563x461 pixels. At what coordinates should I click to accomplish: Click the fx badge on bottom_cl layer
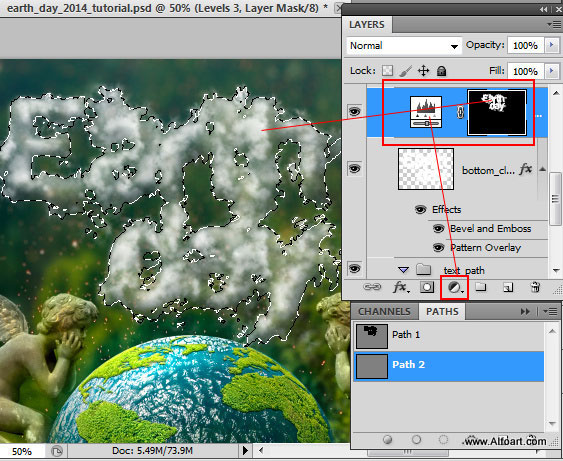(526, 169)
